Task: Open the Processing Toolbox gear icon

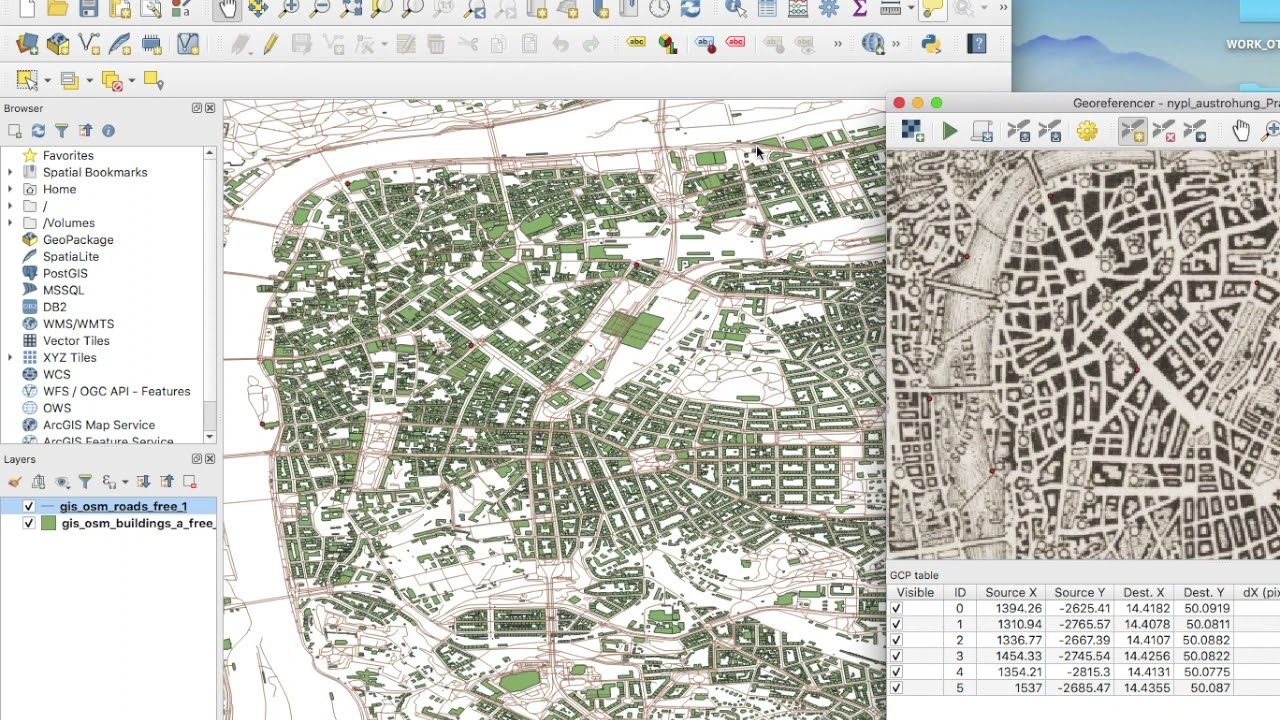Action: click(x=829, y=9)
